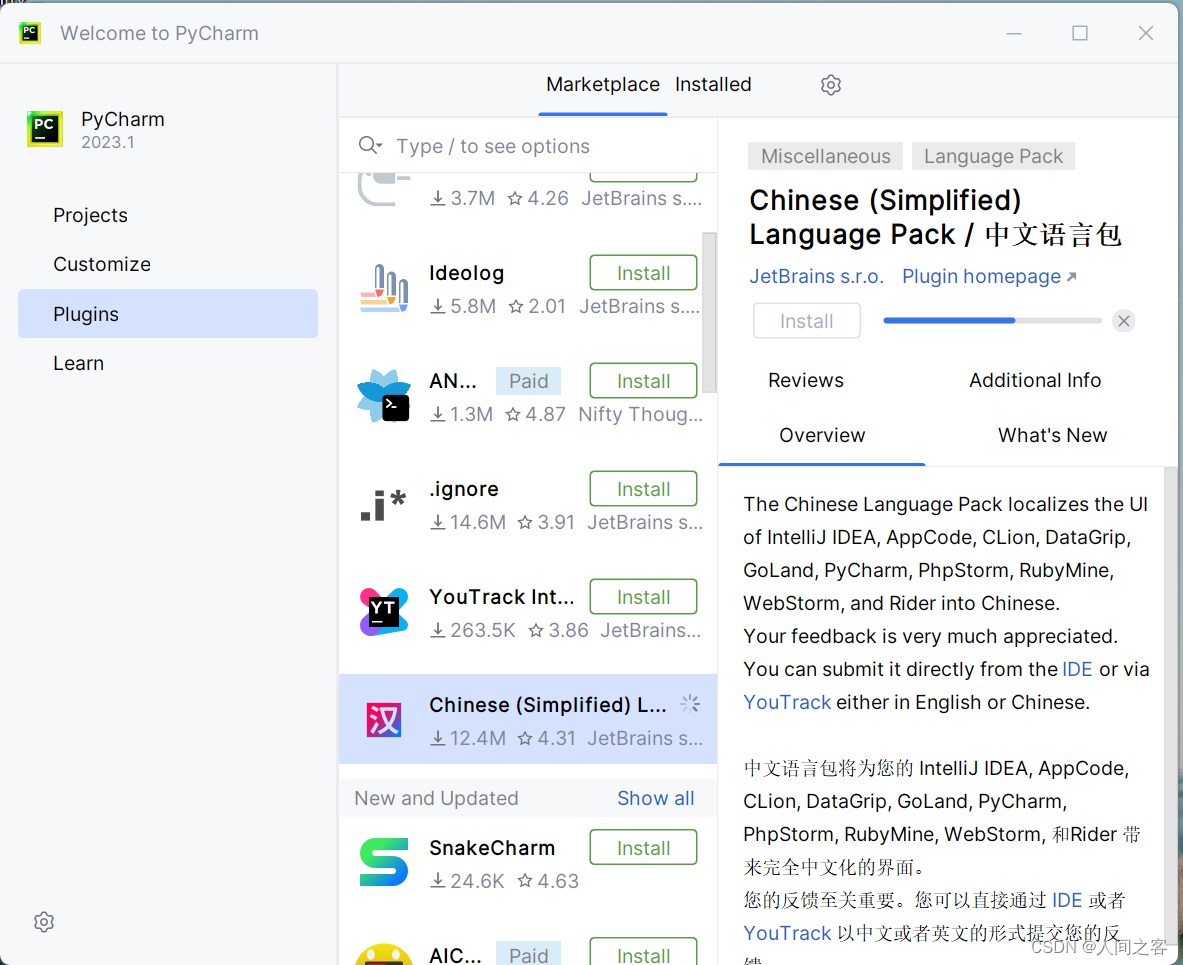Viewport: 1183px width, 965px height.
Task: Open the Additional Info tab
Action: point(1035,380)
